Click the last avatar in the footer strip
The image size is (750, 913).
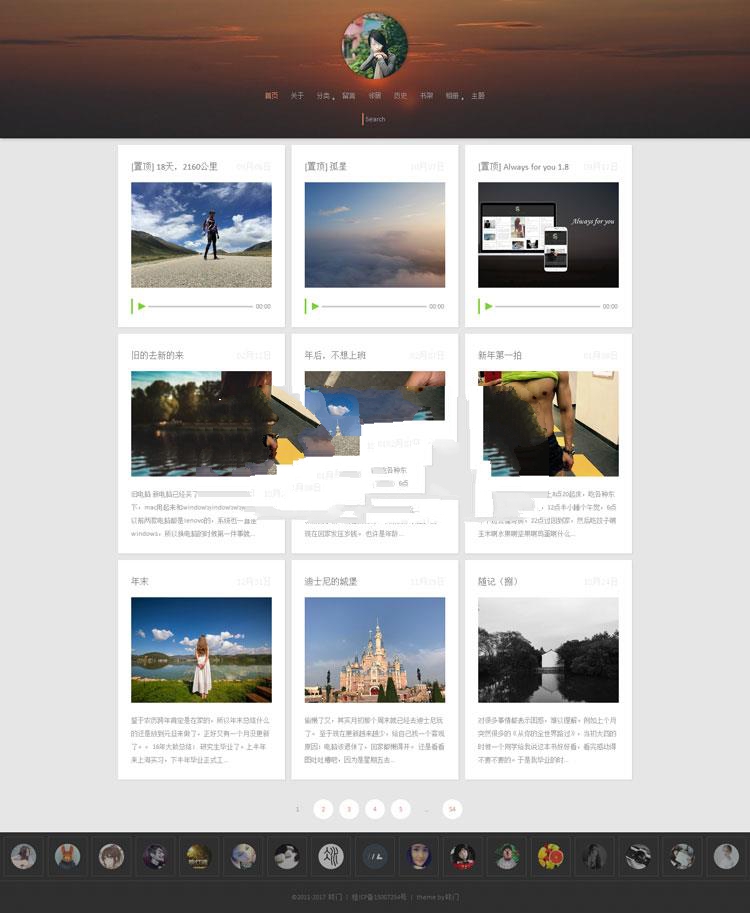point(726,856)
